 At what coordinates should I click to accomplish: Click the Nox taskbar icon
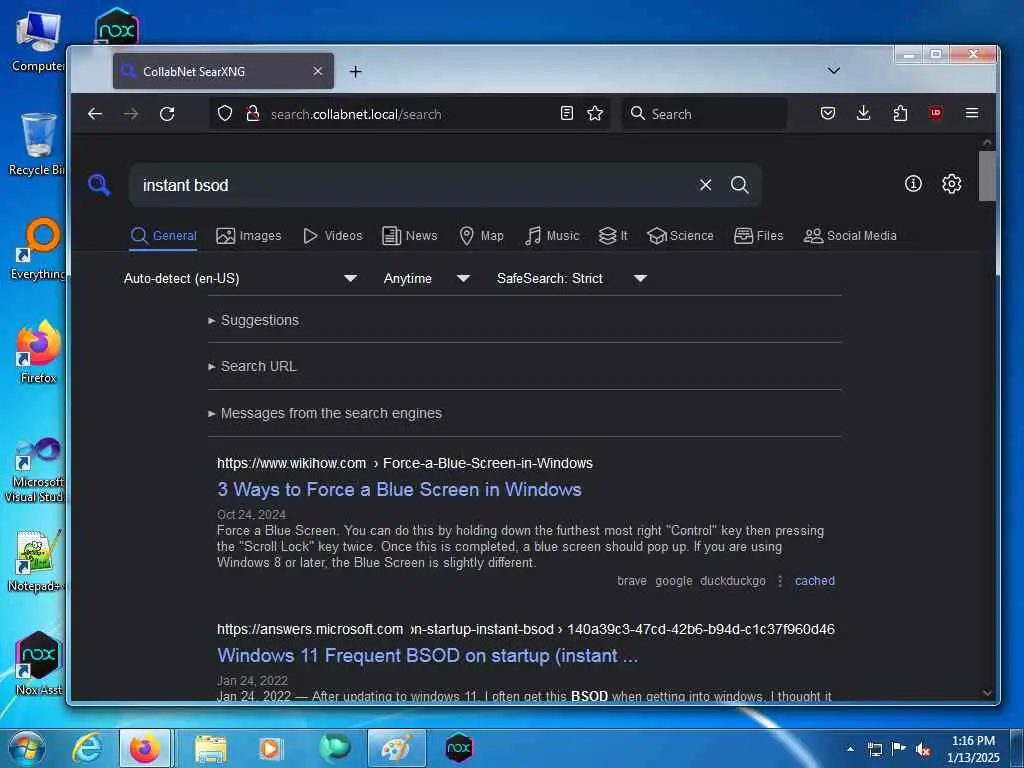(459, 748)
